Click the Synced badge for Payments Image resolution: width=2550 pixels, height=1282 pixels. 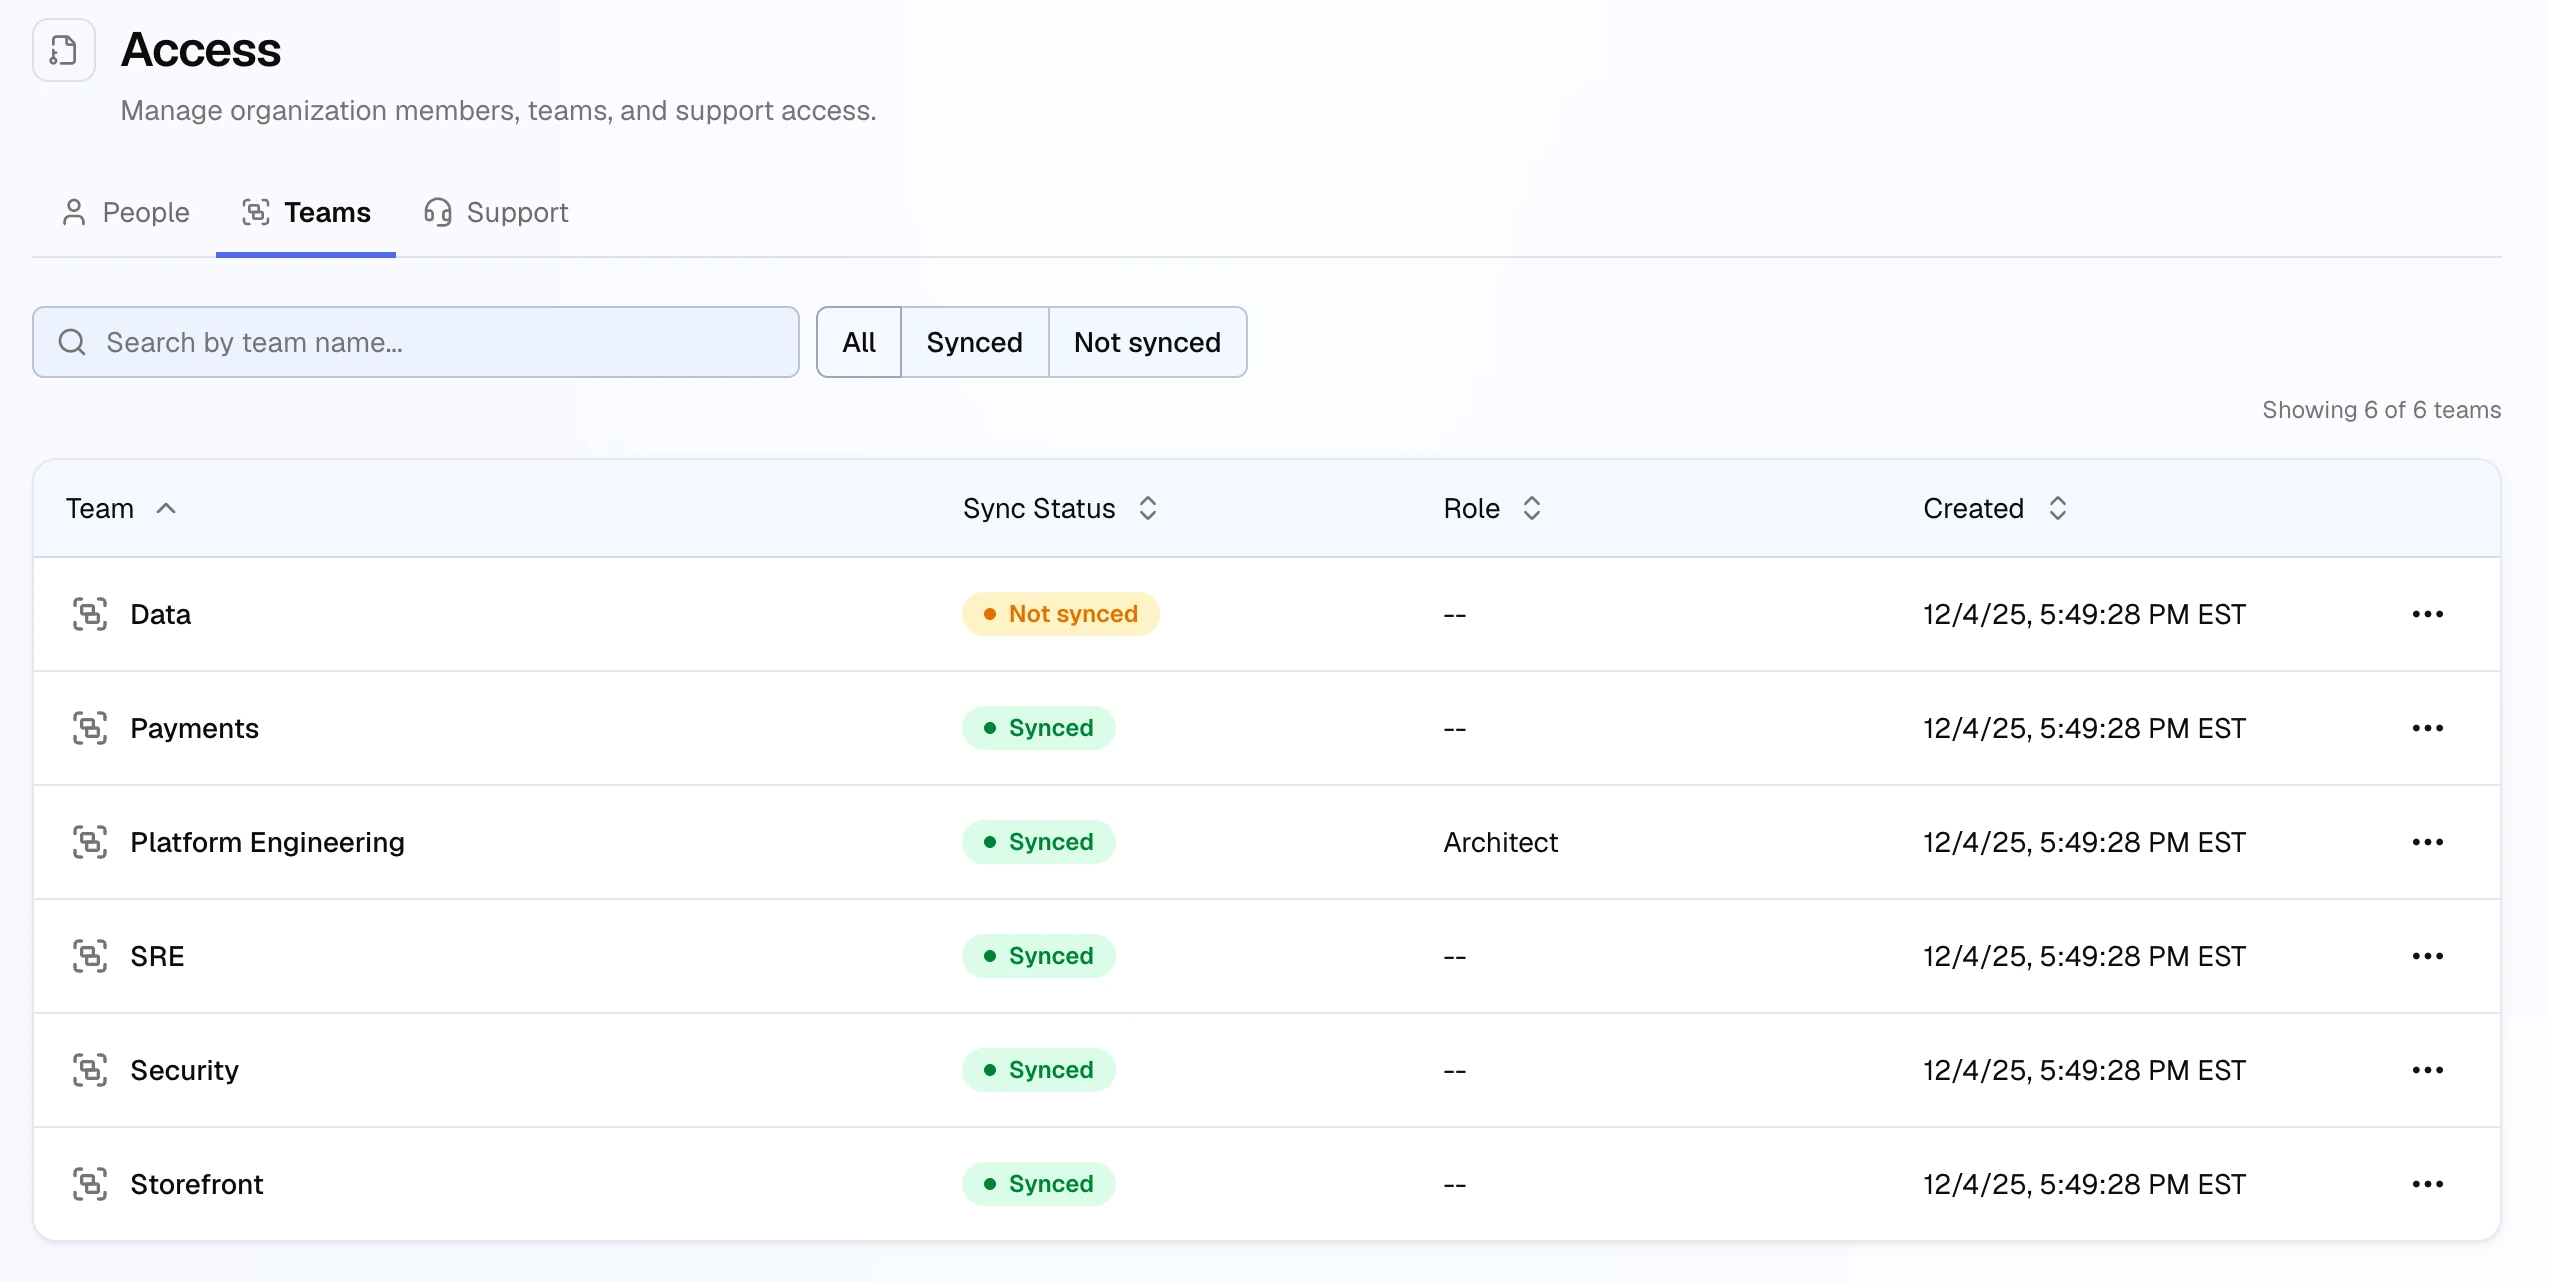(1038, 728)
